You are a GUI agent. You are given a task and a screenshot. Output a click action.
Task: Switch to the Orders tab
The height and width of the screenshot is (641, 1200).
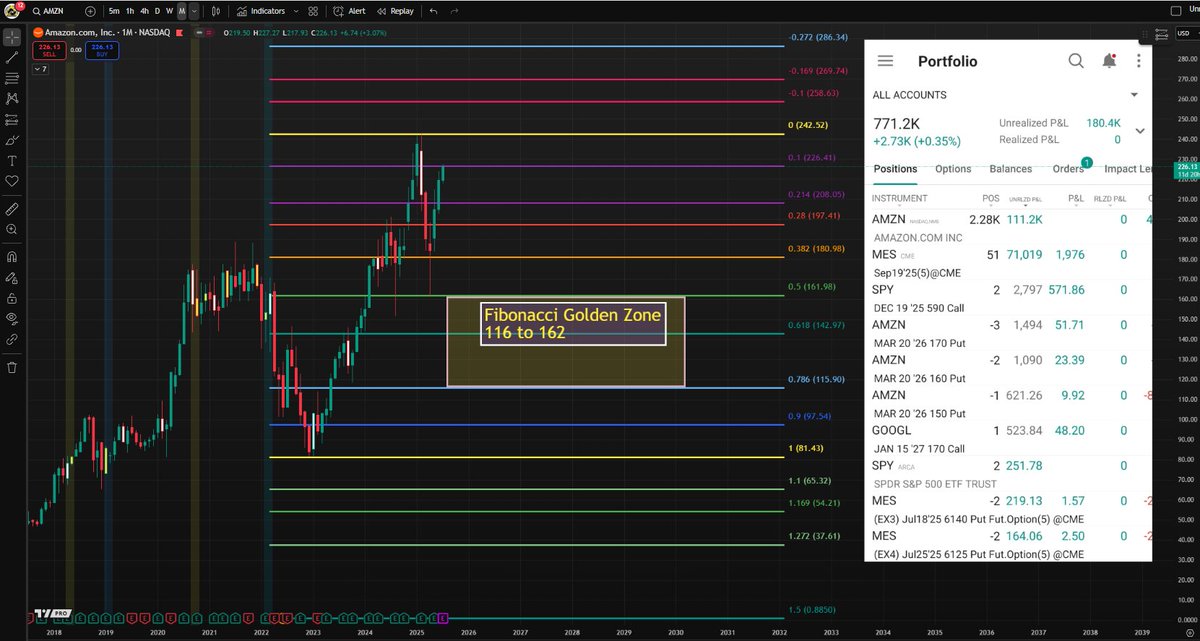click(1068, 169)
